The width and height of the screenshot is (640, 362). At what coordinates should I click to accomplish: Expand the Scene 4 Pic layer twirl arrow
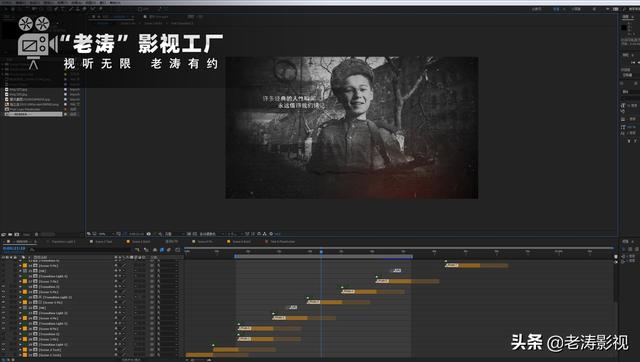[20, 318]
